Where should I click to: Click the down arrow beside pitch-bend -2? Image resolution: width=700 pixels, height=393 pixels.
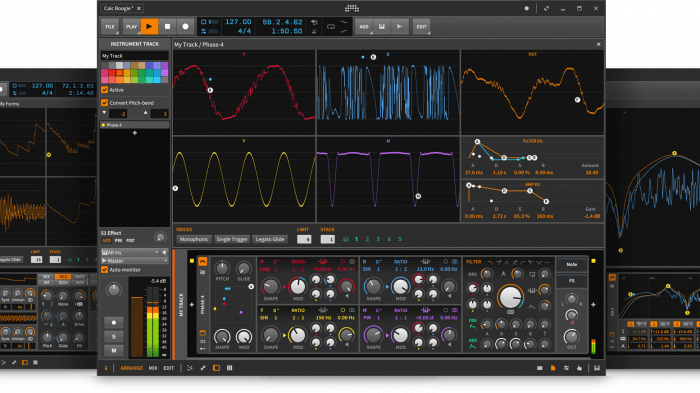(x=104, y=113)
